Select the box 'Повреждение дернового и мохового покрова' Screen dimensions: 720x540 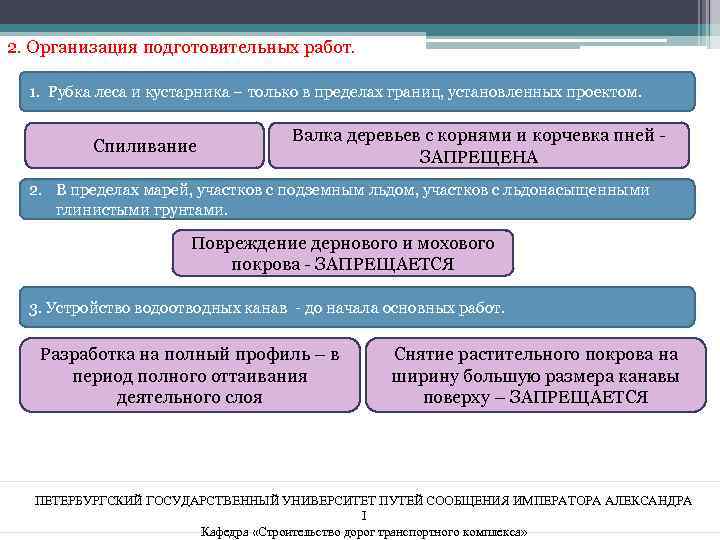[x=343, y=253]
